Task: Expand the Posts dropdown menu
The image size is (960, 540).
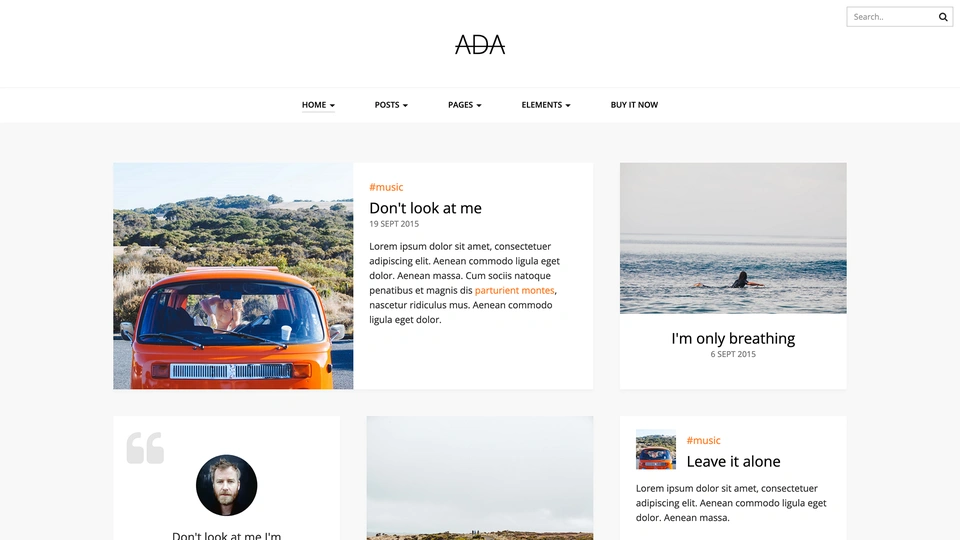Action: tap(391, 105)
